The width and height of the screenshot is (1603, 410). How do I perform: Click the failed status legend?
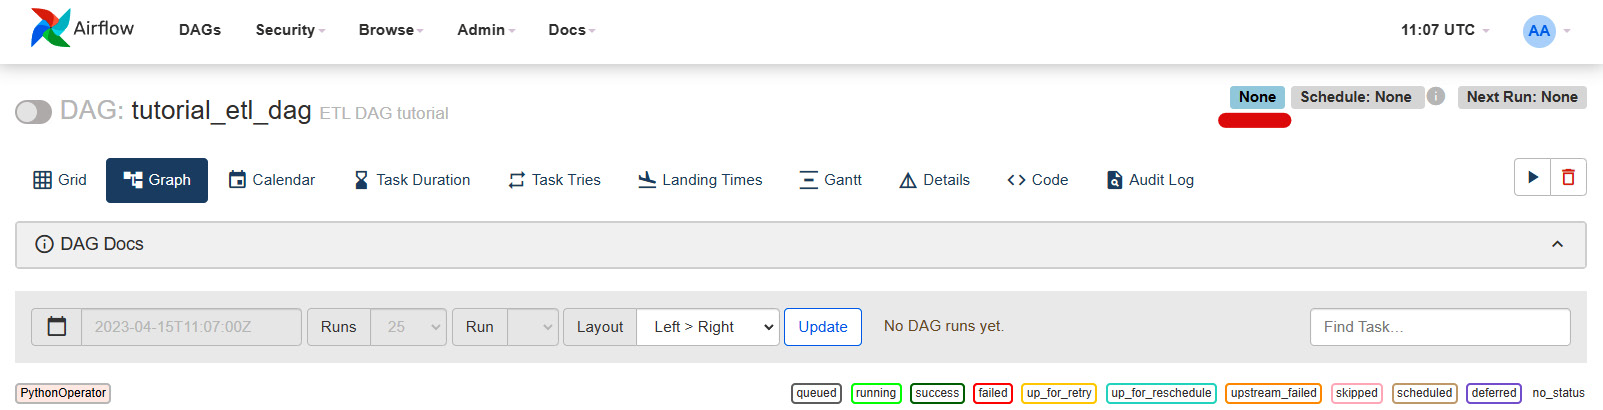pyautogui.click(x=993, y=393)
